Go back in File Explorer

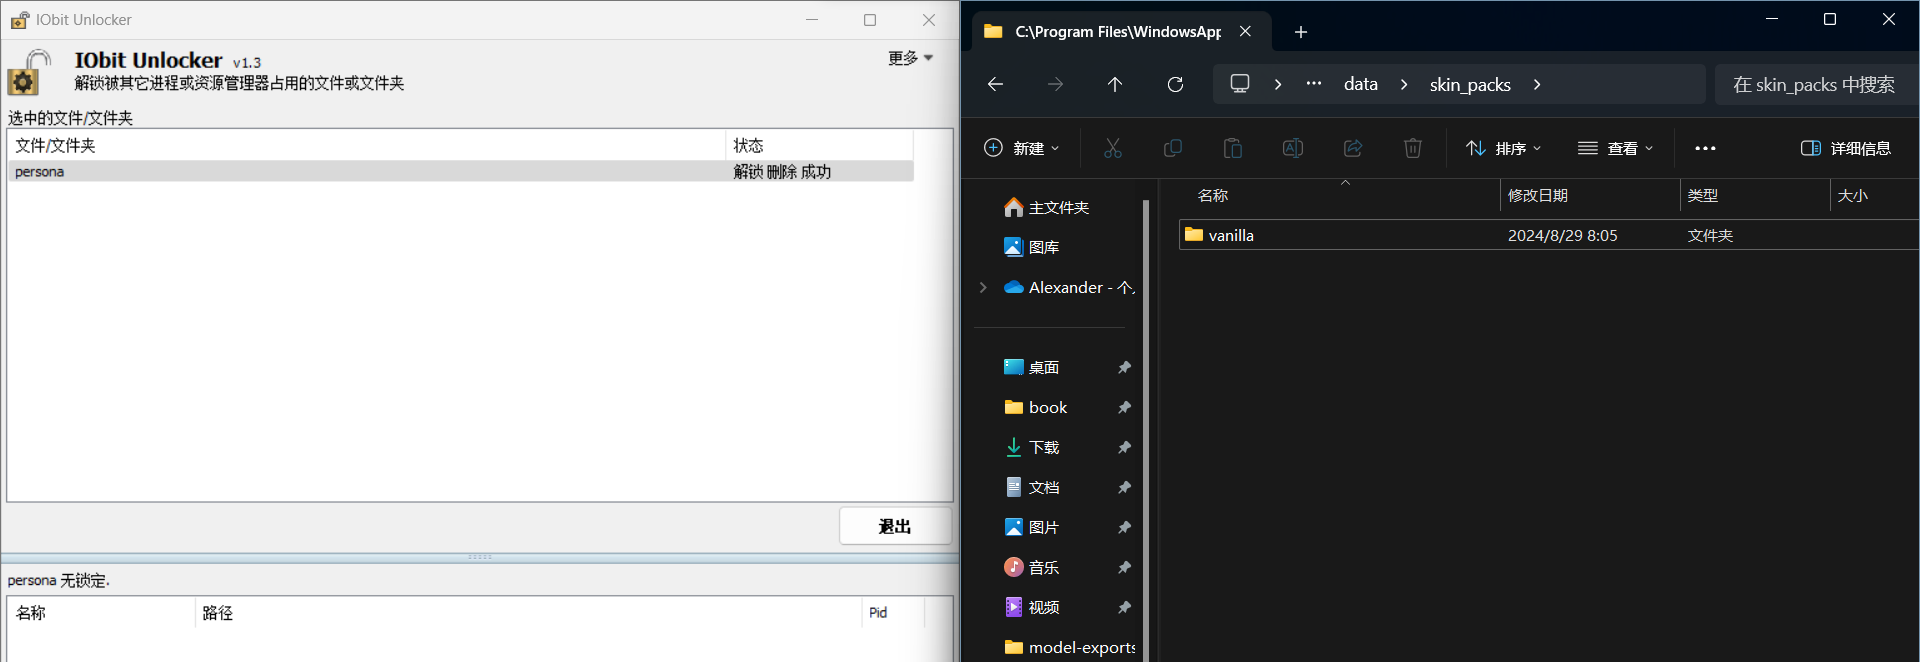[x=995, y=84]
